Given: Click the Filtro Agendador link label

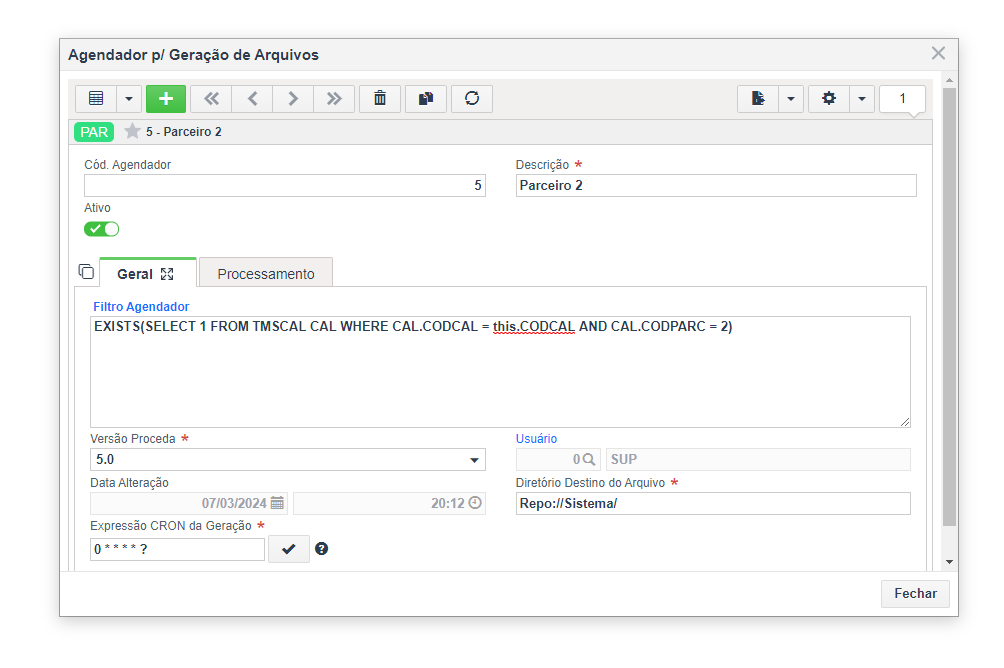Looking at the screenshot, I should click(x=141, y=307).
